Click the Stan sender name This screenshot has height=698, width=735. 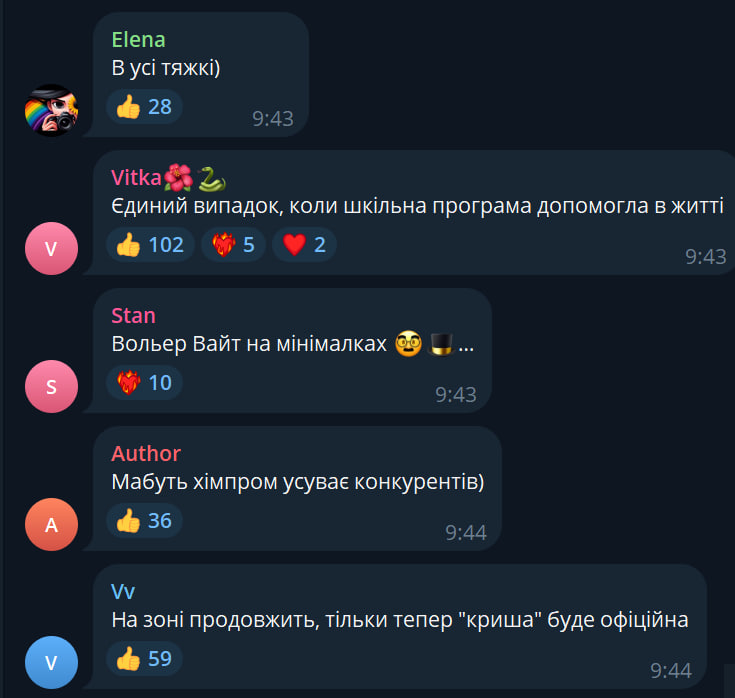[x=133, y=316]
